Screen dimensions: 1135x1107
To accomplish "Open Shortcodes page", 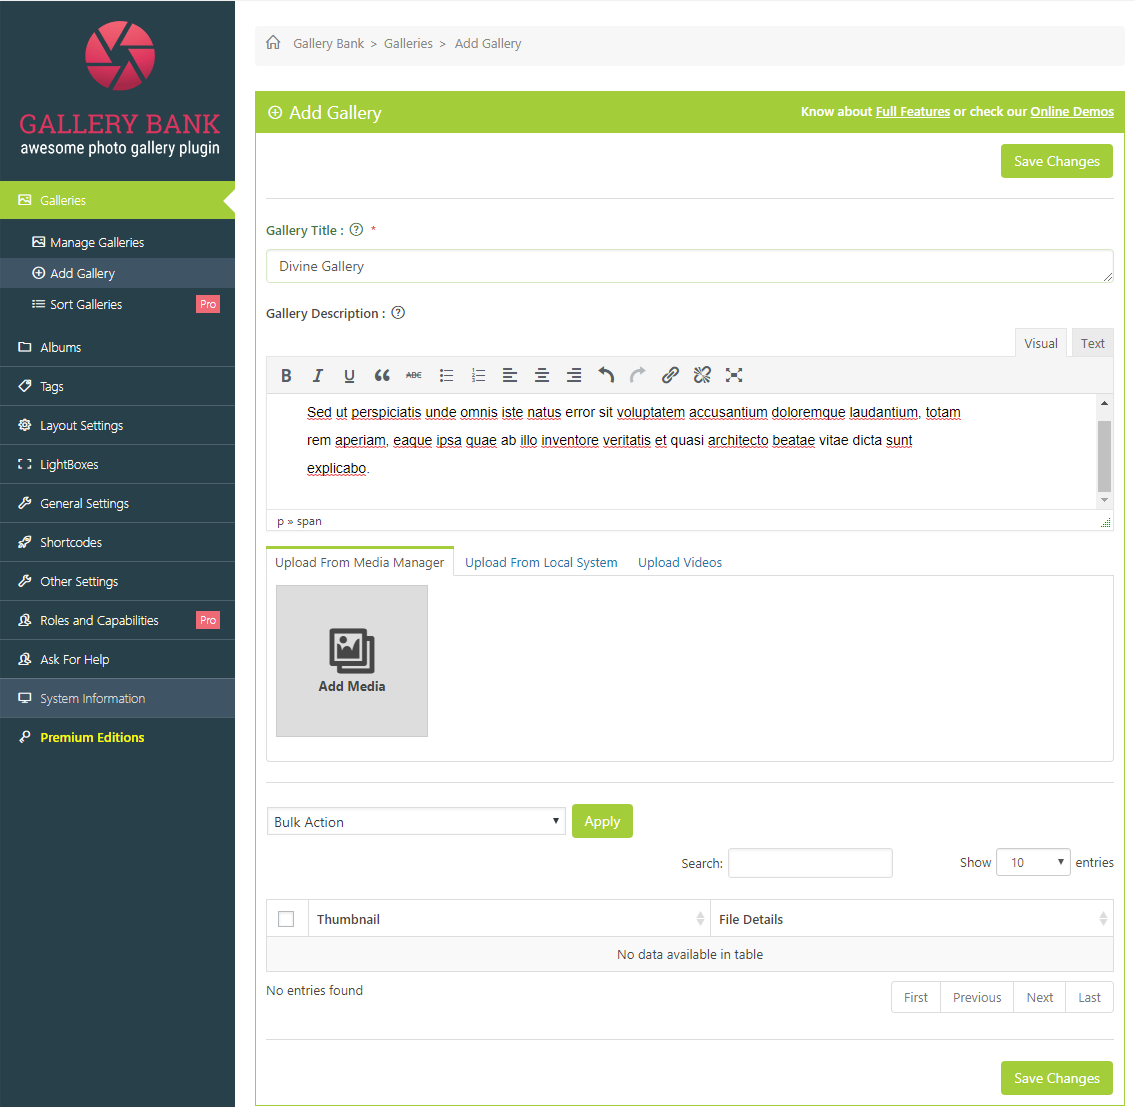I will (117, 542).
